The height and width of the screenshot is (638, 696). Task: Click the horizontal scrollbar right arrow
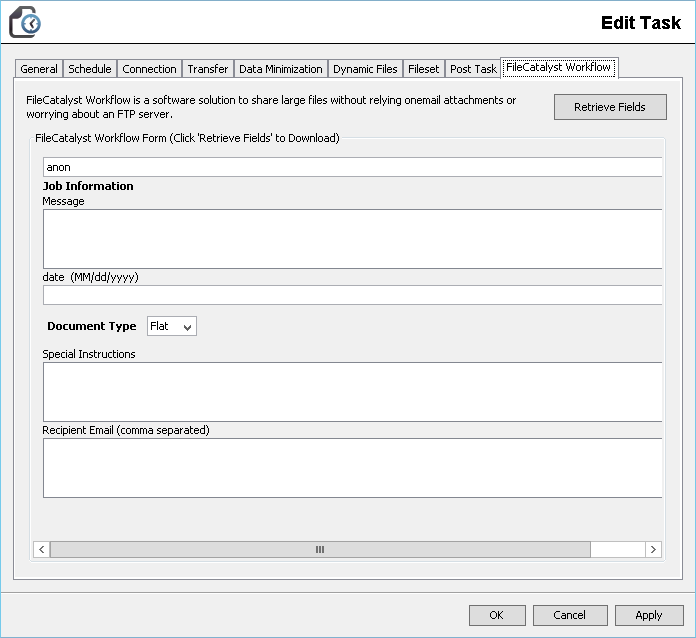point(653,549)
